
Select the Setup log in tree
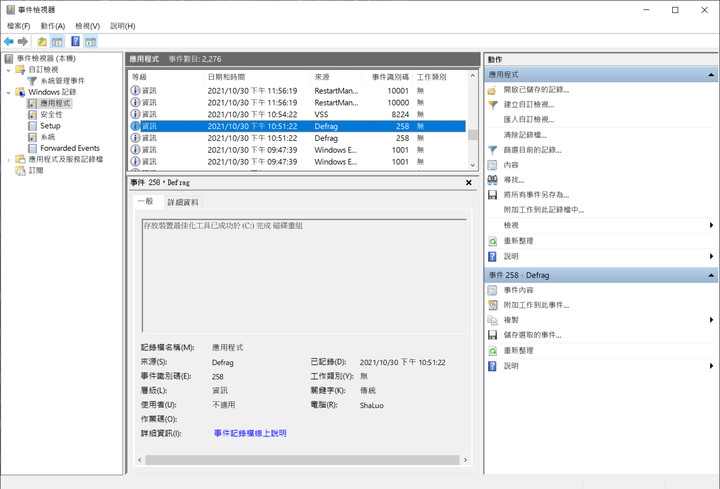50,126
